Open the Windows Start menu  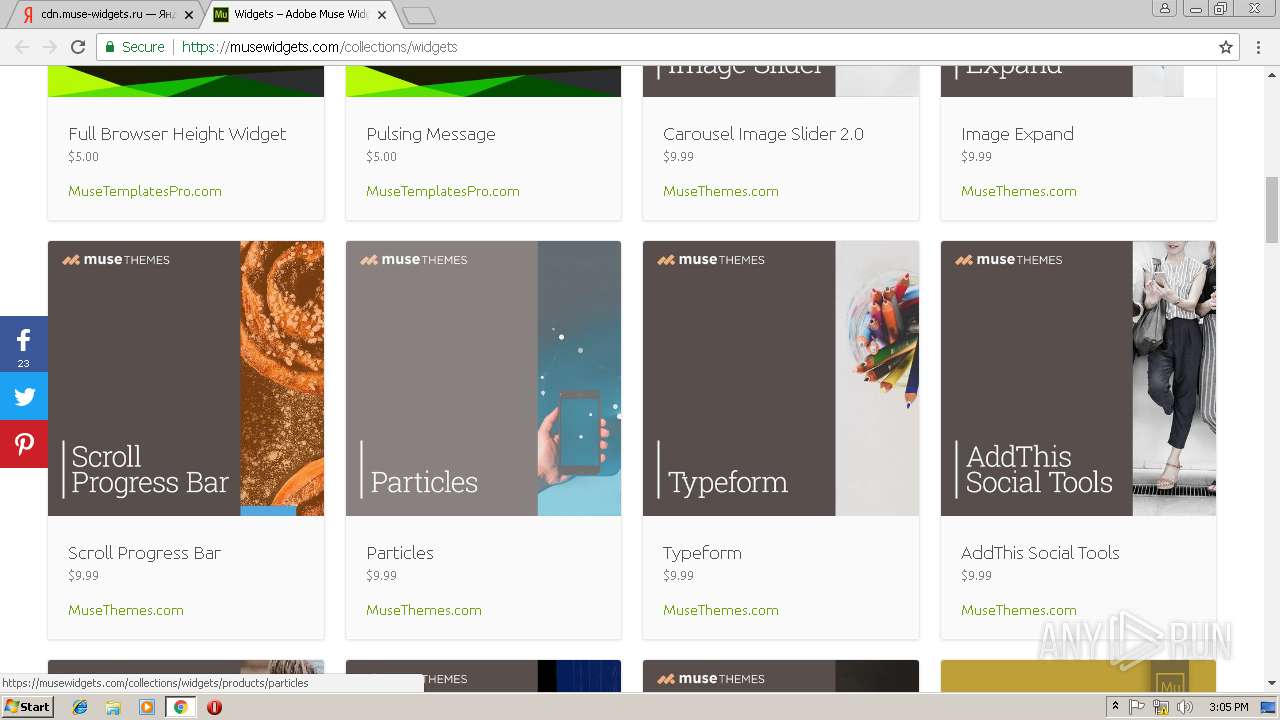27,707
